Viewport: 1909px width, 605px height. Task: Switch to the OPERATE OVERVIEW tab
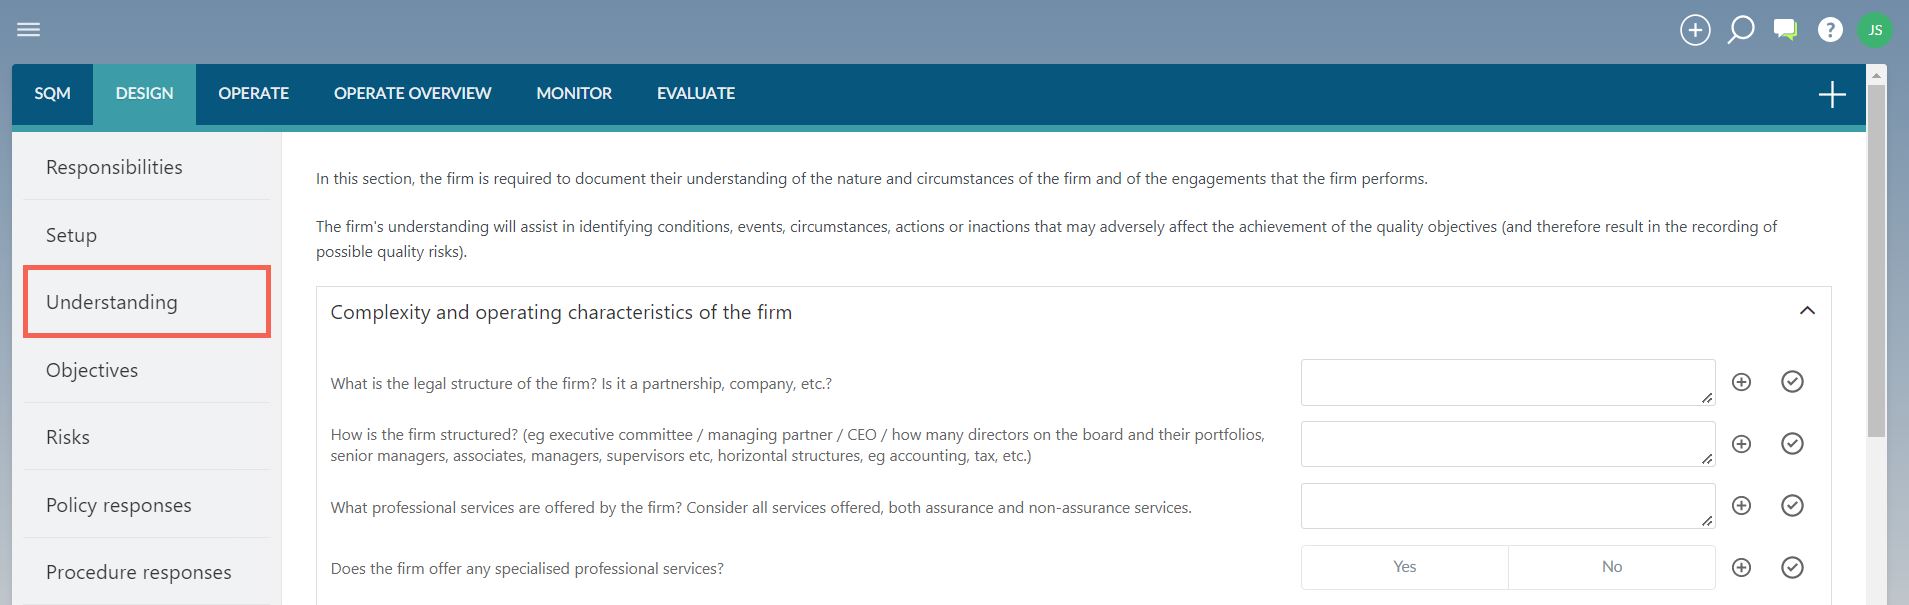point(412,94)
